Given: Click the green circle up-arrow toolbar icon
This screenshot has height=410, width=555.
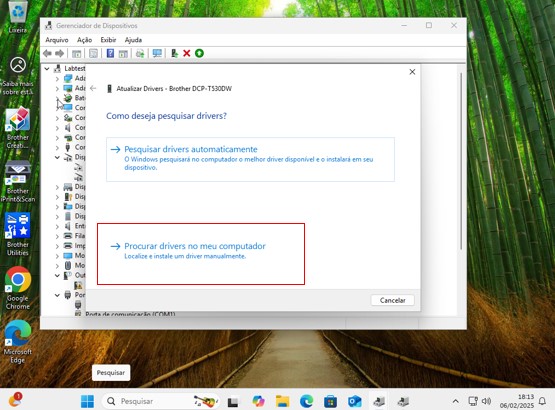Looking at the screenshot, I should [x=199, y=53].
